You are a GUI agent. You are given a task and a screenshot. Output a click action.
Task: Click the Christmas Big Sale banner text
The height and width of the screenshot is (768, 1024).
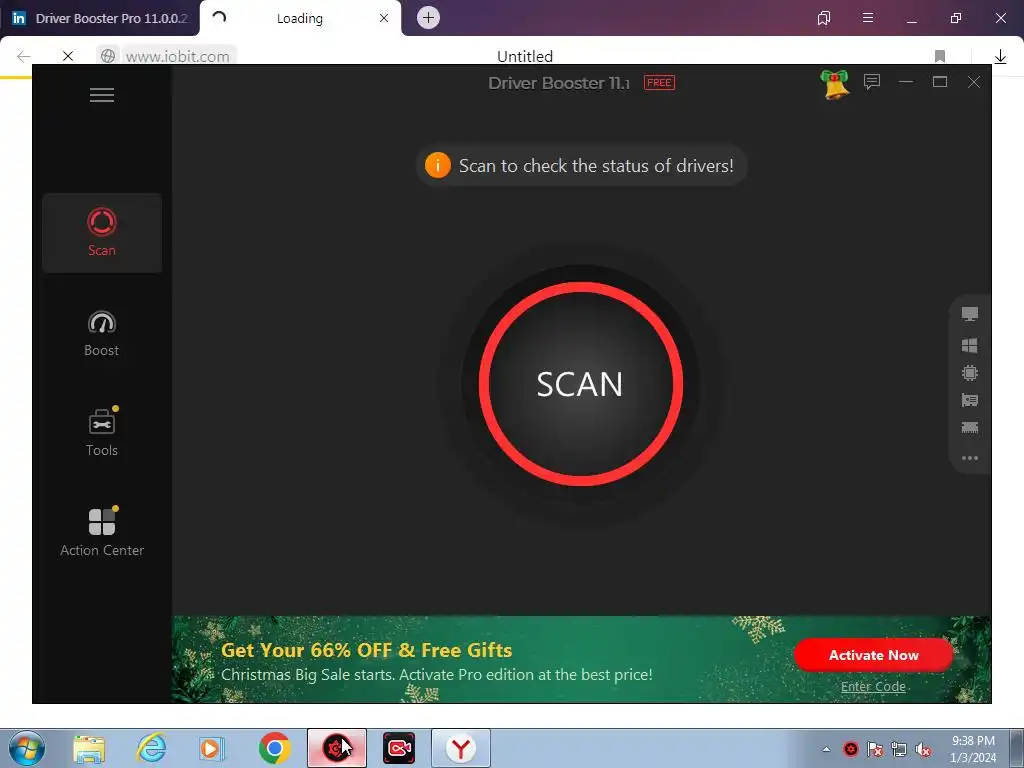pyautogui.click(x=436, y=675)
